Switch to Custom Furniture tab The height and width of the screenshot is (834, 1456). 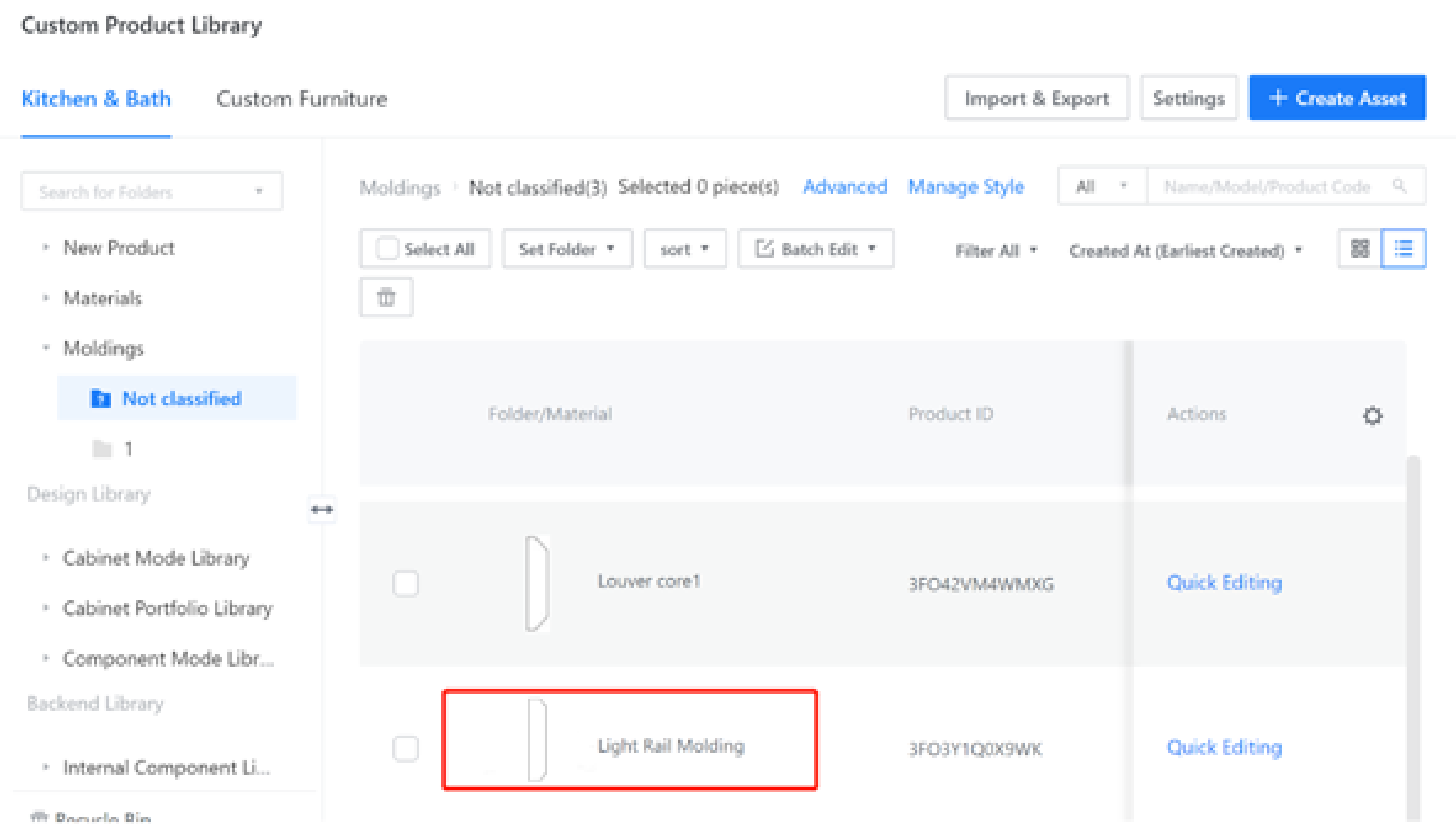click(x=301, y=99)
